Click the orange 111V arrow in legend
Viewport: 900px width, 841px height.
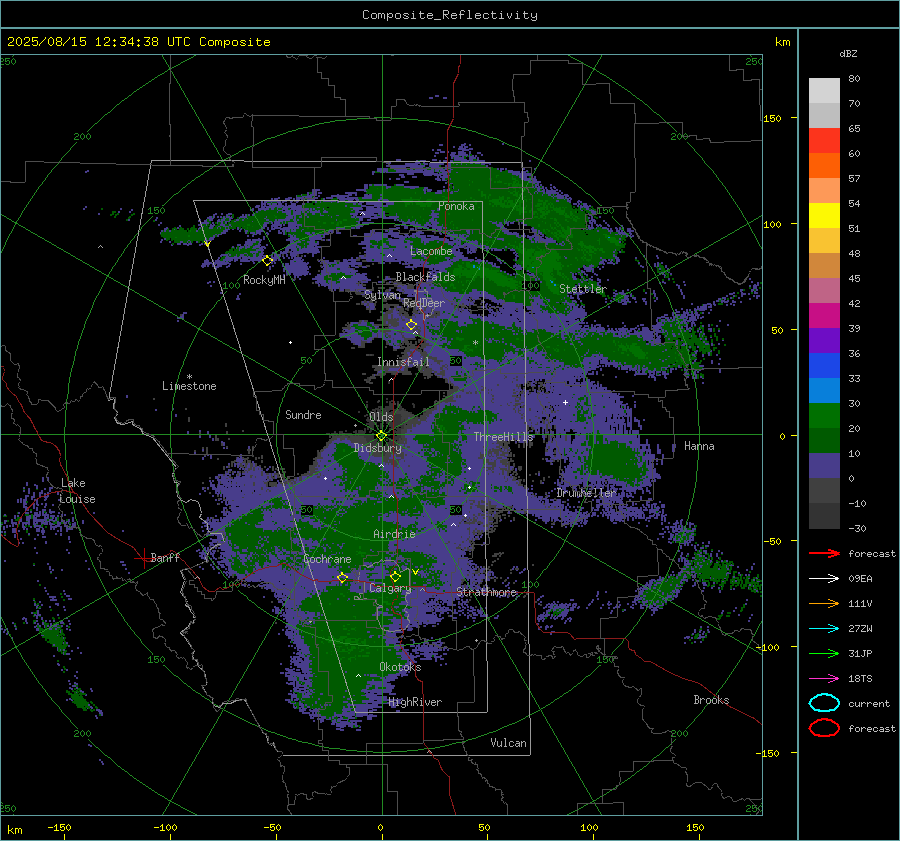click(824, 603)
